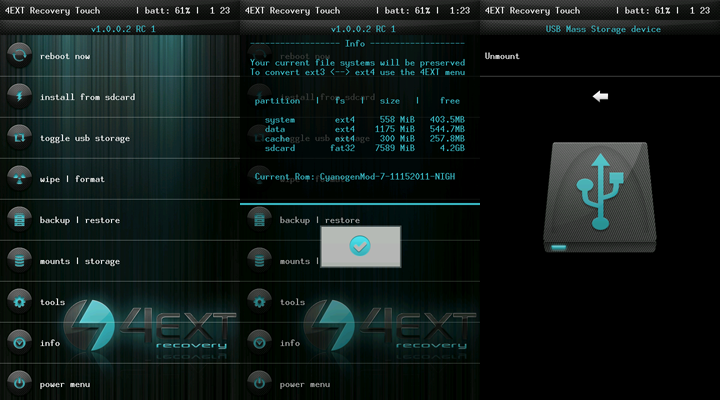Select "power menu" label in left menu
Screen dimensions: 720x400
pyautogui.click(x=65, y=384)
